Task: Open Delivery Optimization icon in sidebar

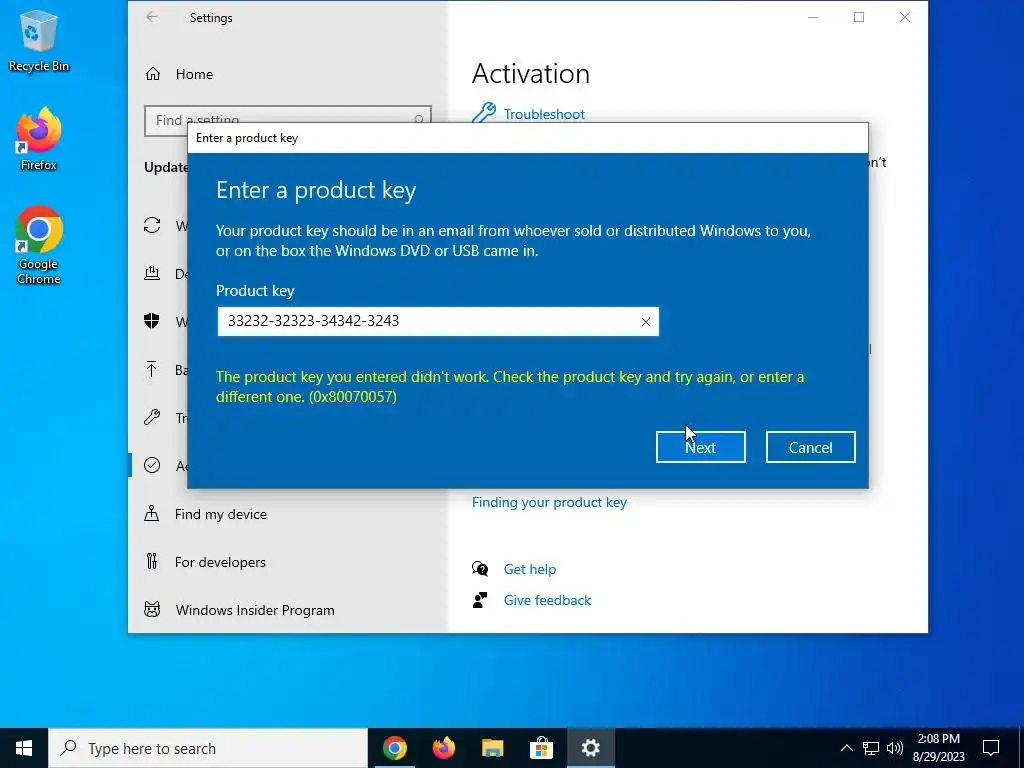Action: (152, 273)
